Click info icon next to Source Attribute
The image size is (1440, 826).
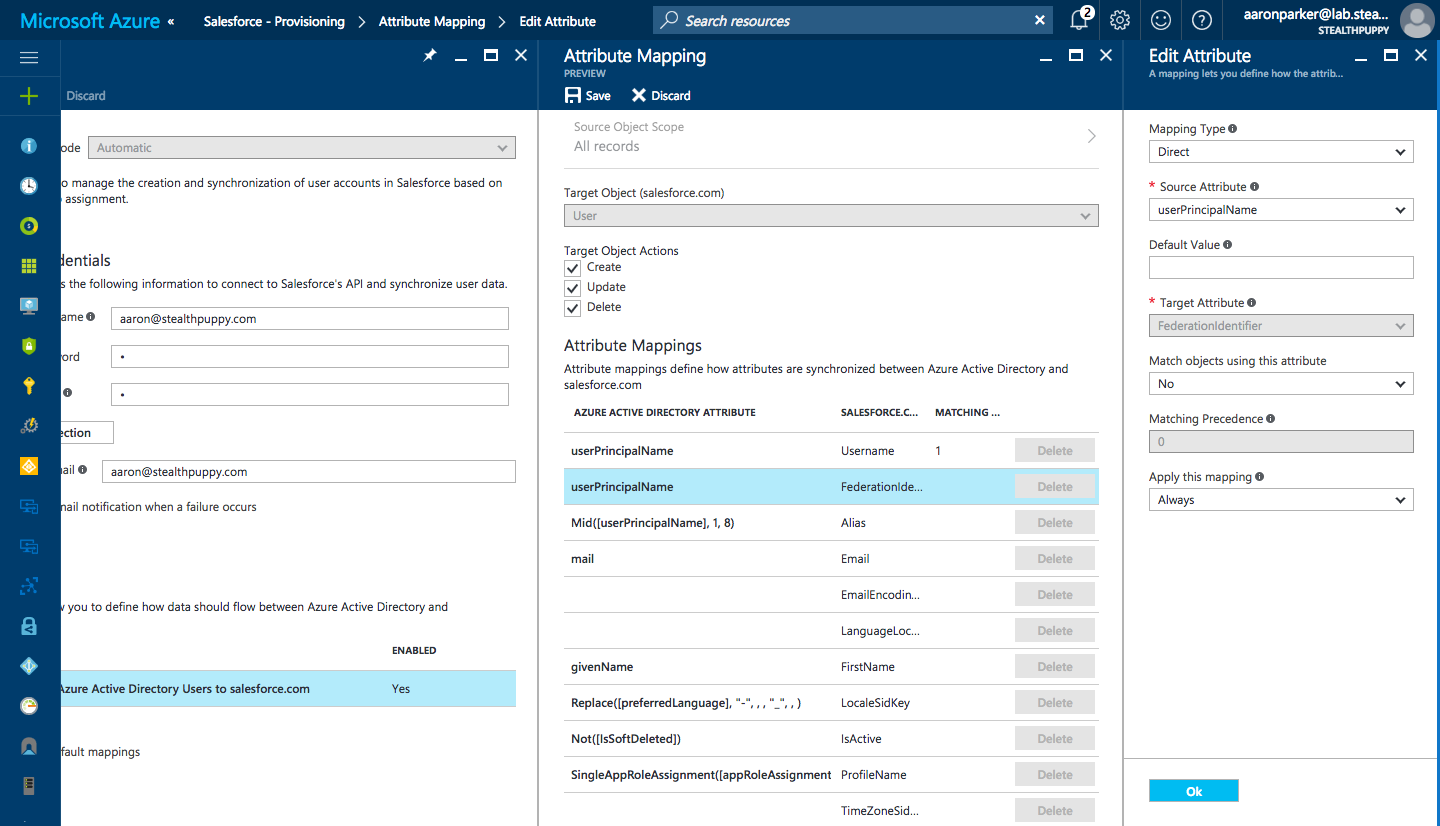(1254, 187)
